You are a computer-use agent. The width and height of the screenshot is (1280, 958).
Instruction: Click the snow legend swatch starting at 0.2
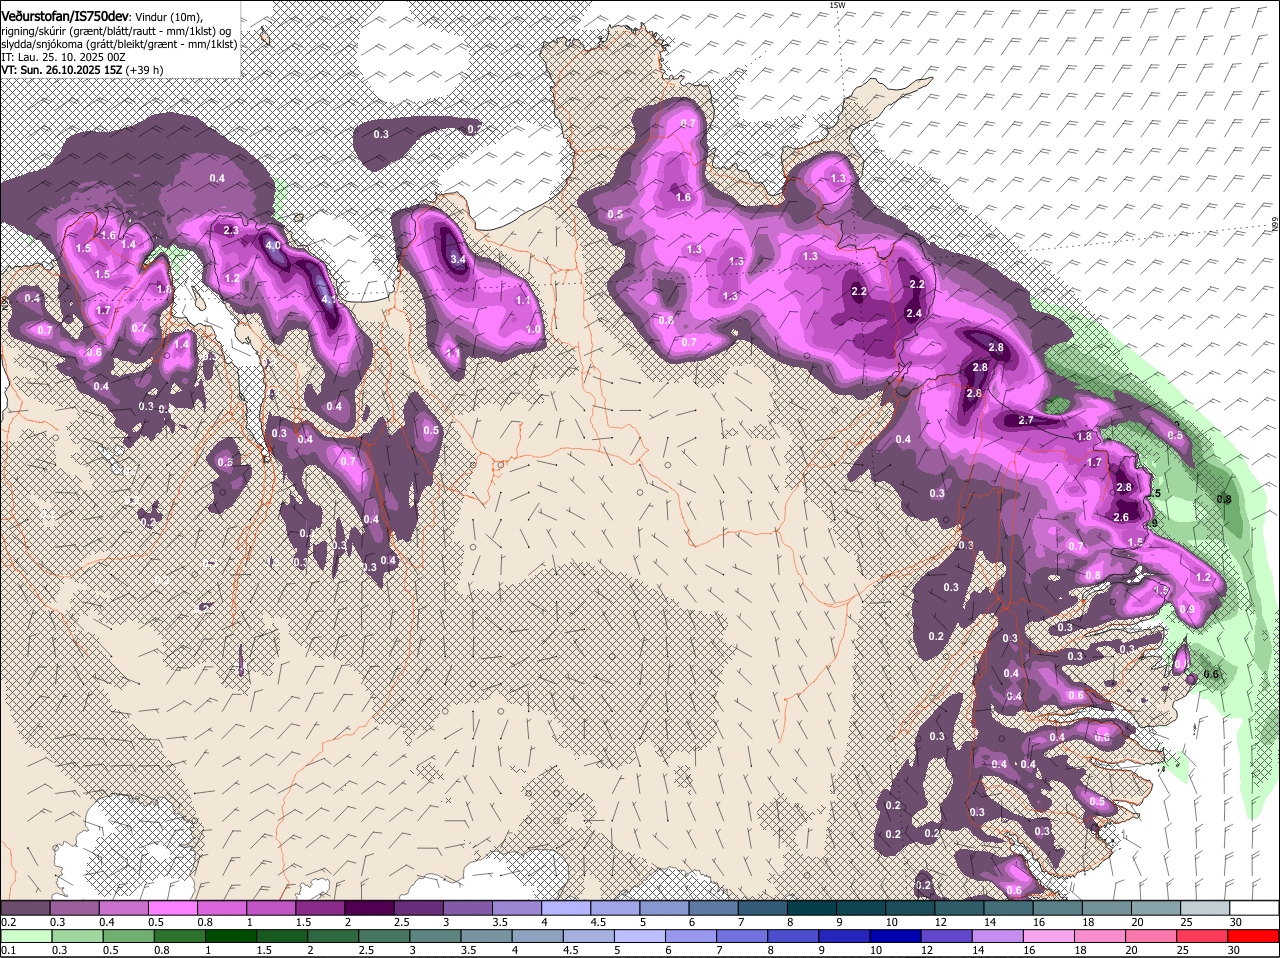(25, 908)
